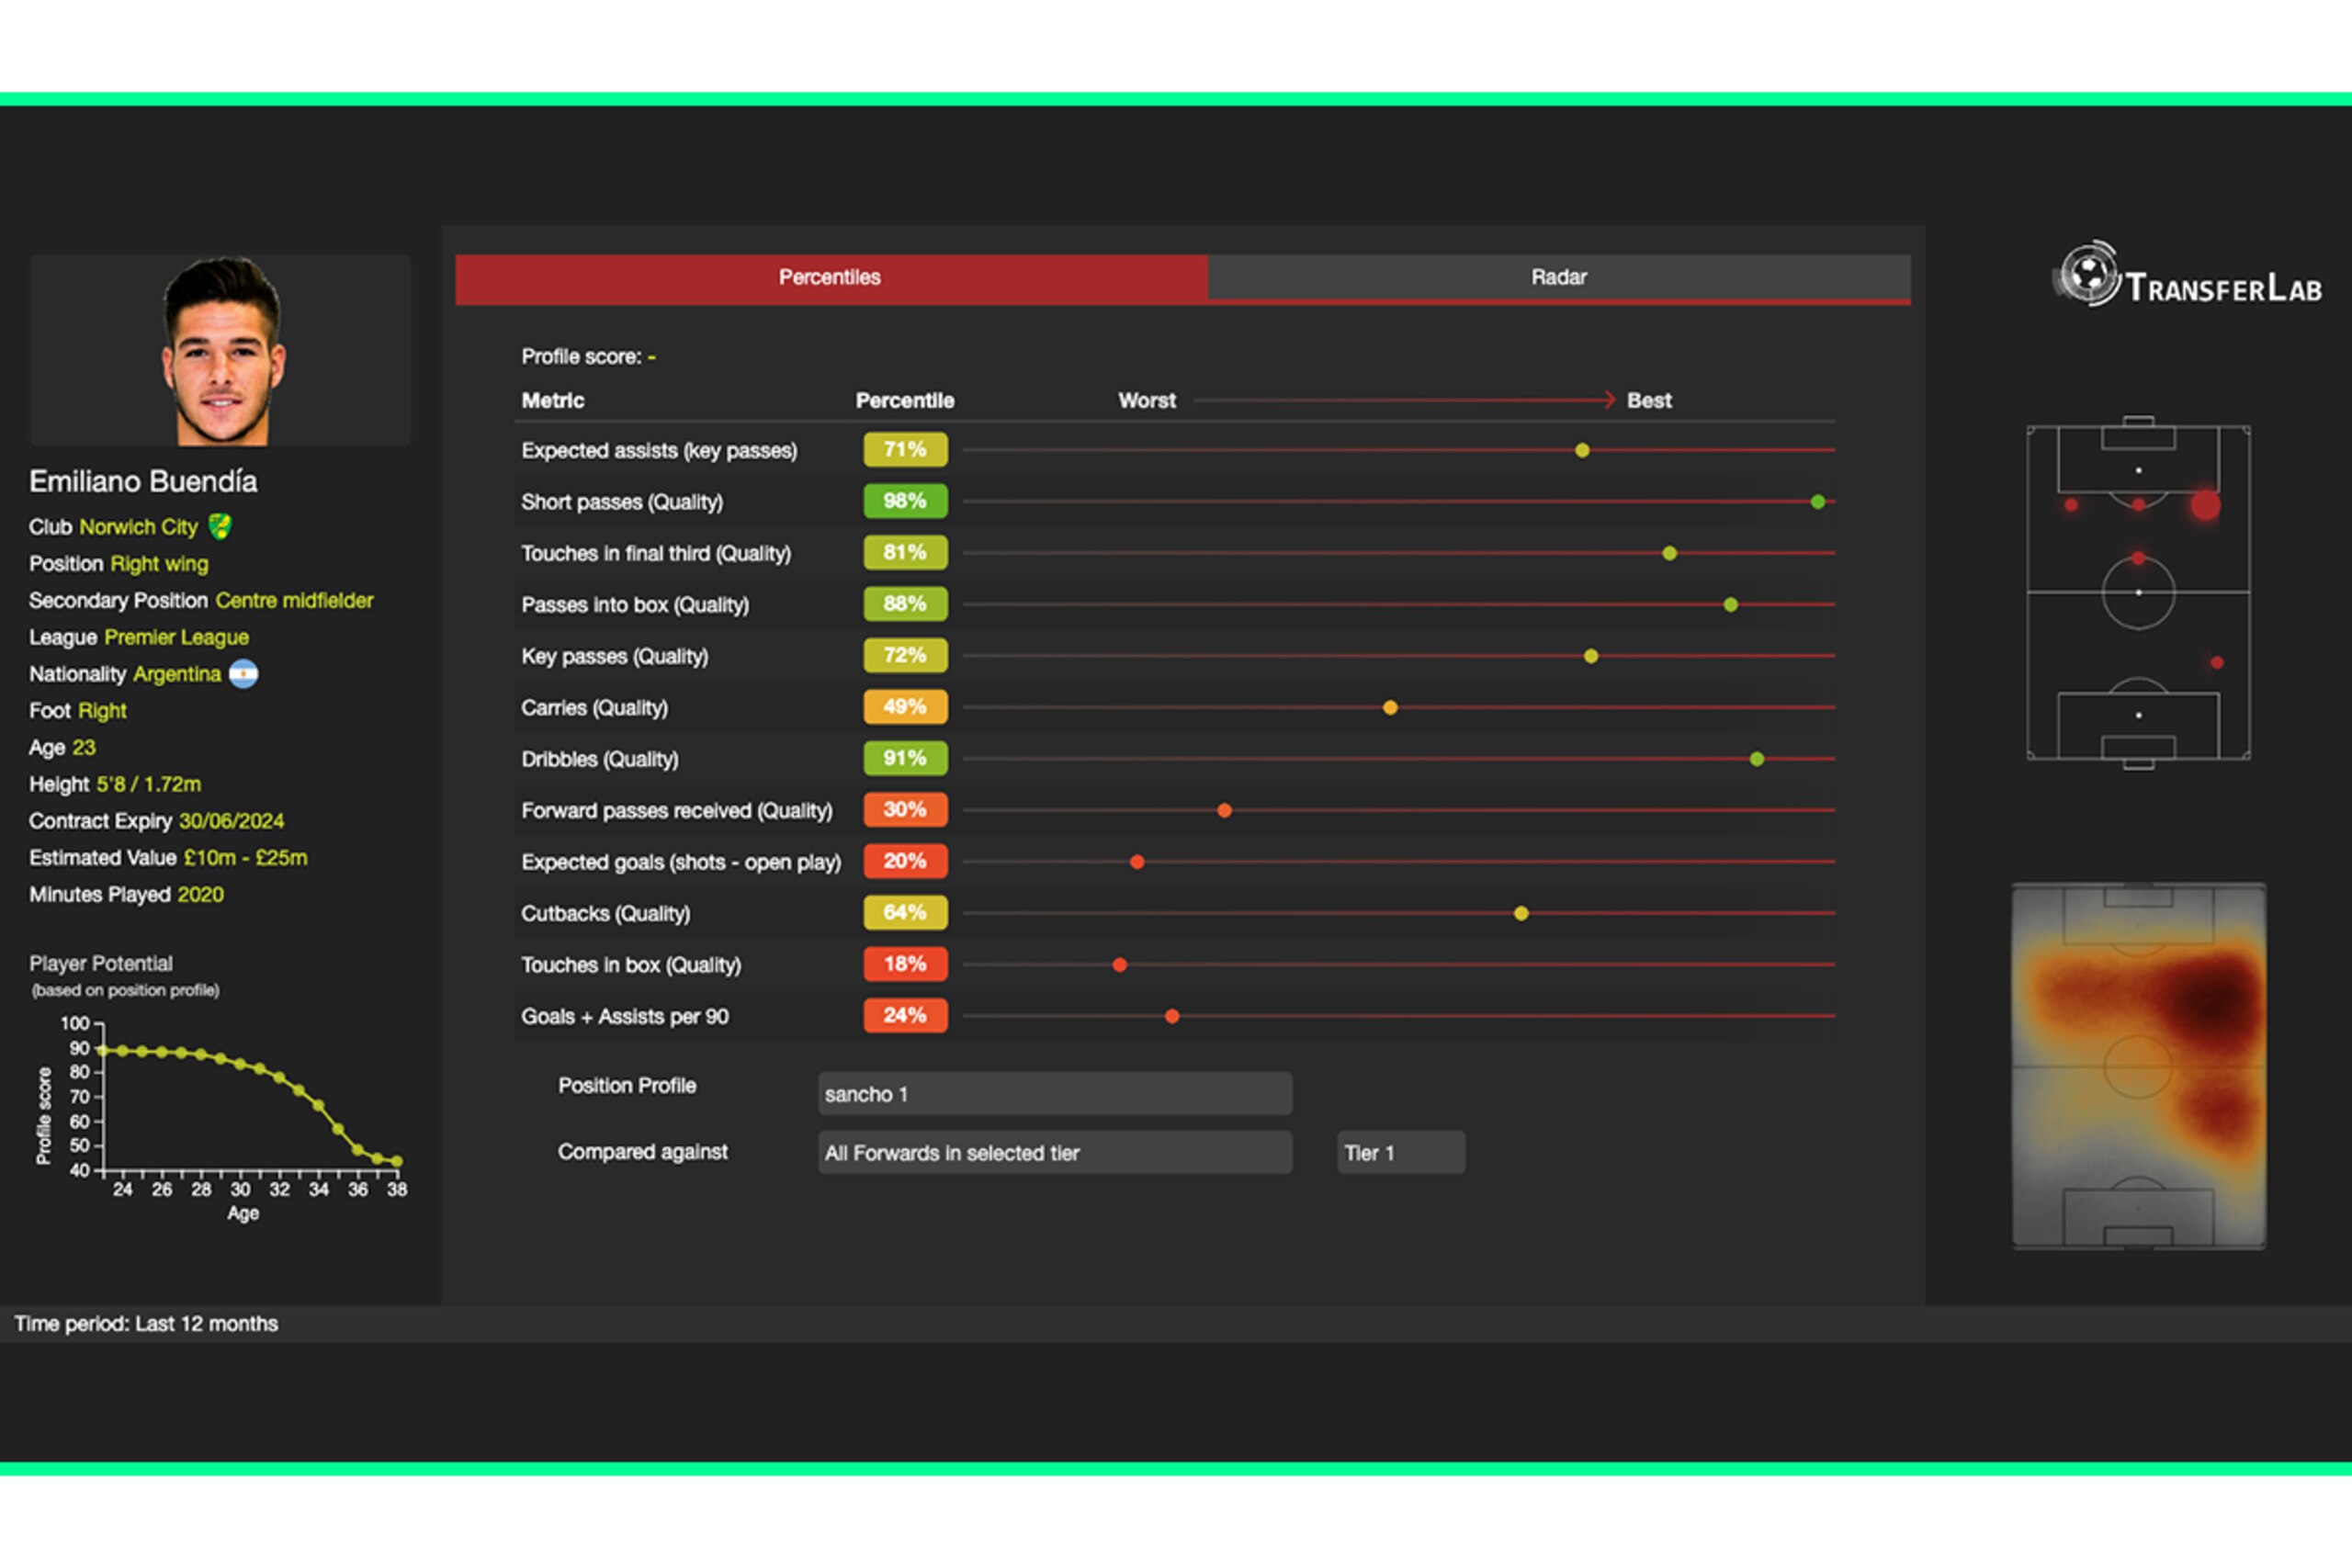Open the Position Profile dropdown showing sancho 1
Screen dimensions: 2352x1568
tap(1055, 1094)
